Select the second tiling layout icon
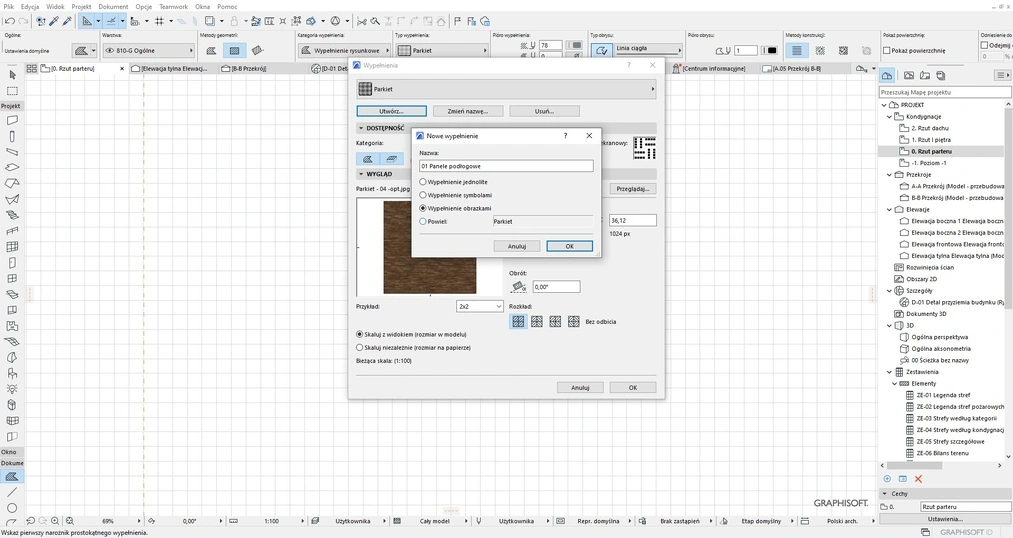Image resolution: width=1013 pixels, height=538 pixels. point(537,321)
